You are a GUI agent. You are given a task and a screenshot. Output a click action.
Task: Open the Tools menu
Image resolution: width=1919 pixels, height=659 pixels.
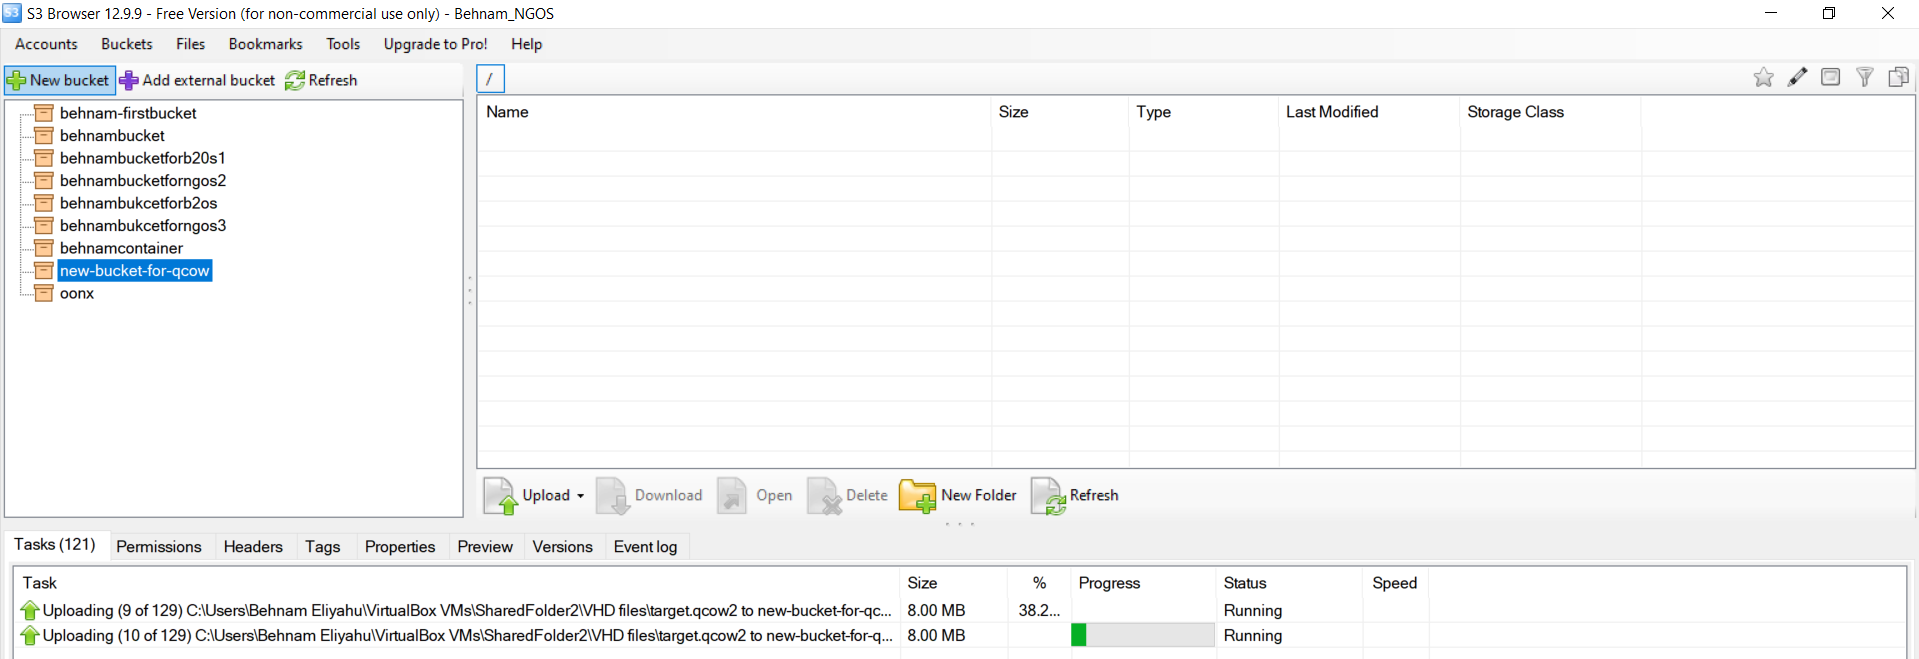343,44
